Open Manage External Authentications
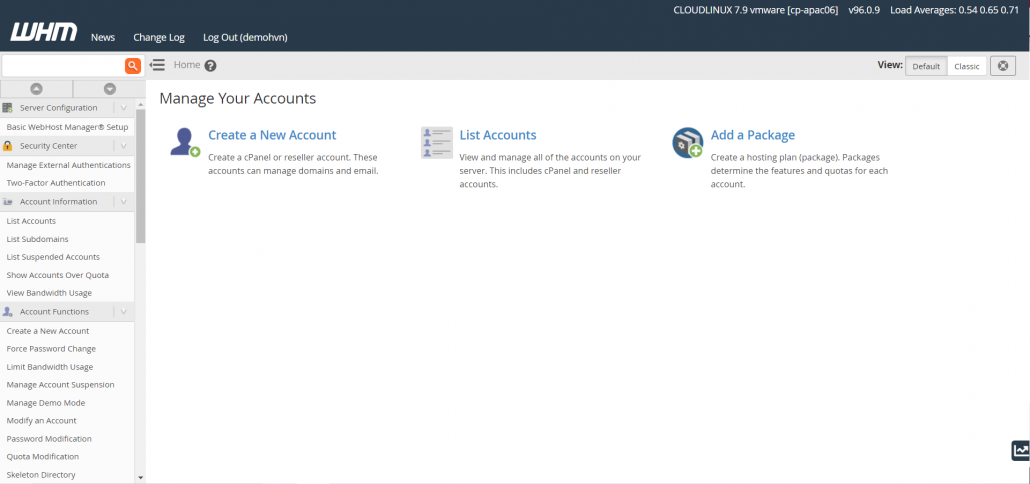 click(67, 165)
